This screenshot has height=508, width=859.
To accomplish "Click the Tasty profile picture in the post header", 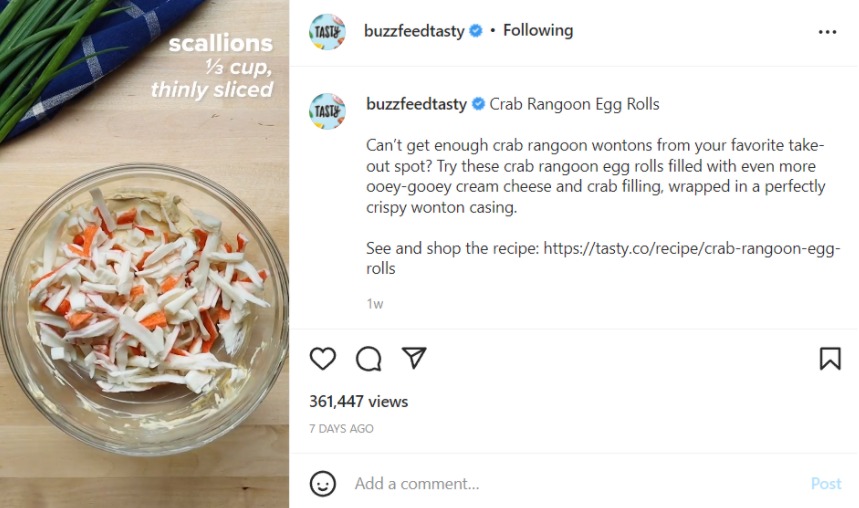I will (327, 32).
